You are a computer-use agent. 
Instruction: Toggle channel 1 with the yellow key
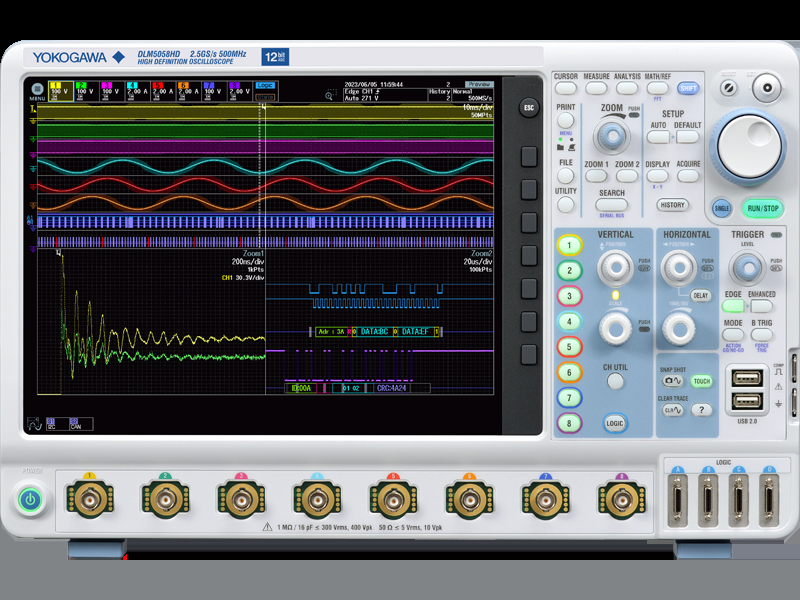[x=569, y=245]
